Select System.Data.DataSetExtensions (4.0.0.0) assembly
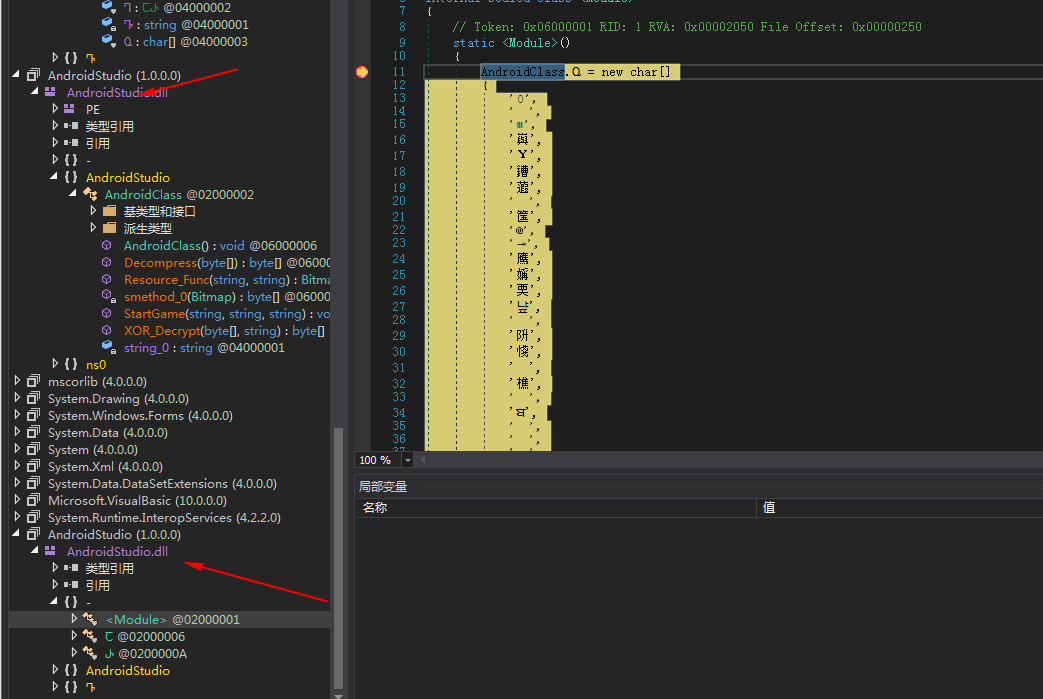 pyautogui.click(x=162, y=484)
